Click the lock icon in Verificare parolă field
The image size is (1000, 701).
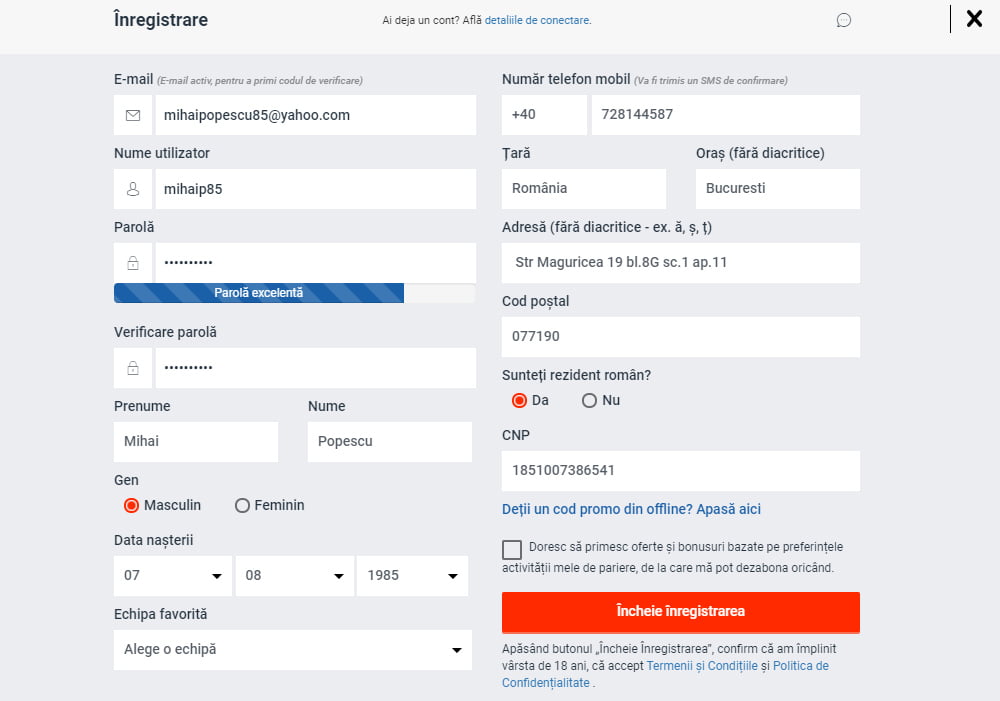coord(133,368)
